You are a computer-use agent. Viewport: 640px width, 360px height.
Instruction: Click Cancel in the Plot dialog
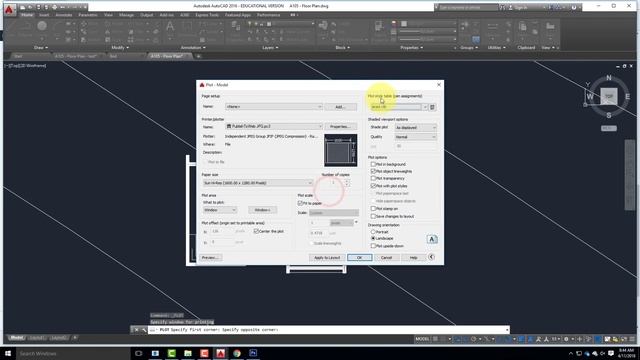pos(386,258)
